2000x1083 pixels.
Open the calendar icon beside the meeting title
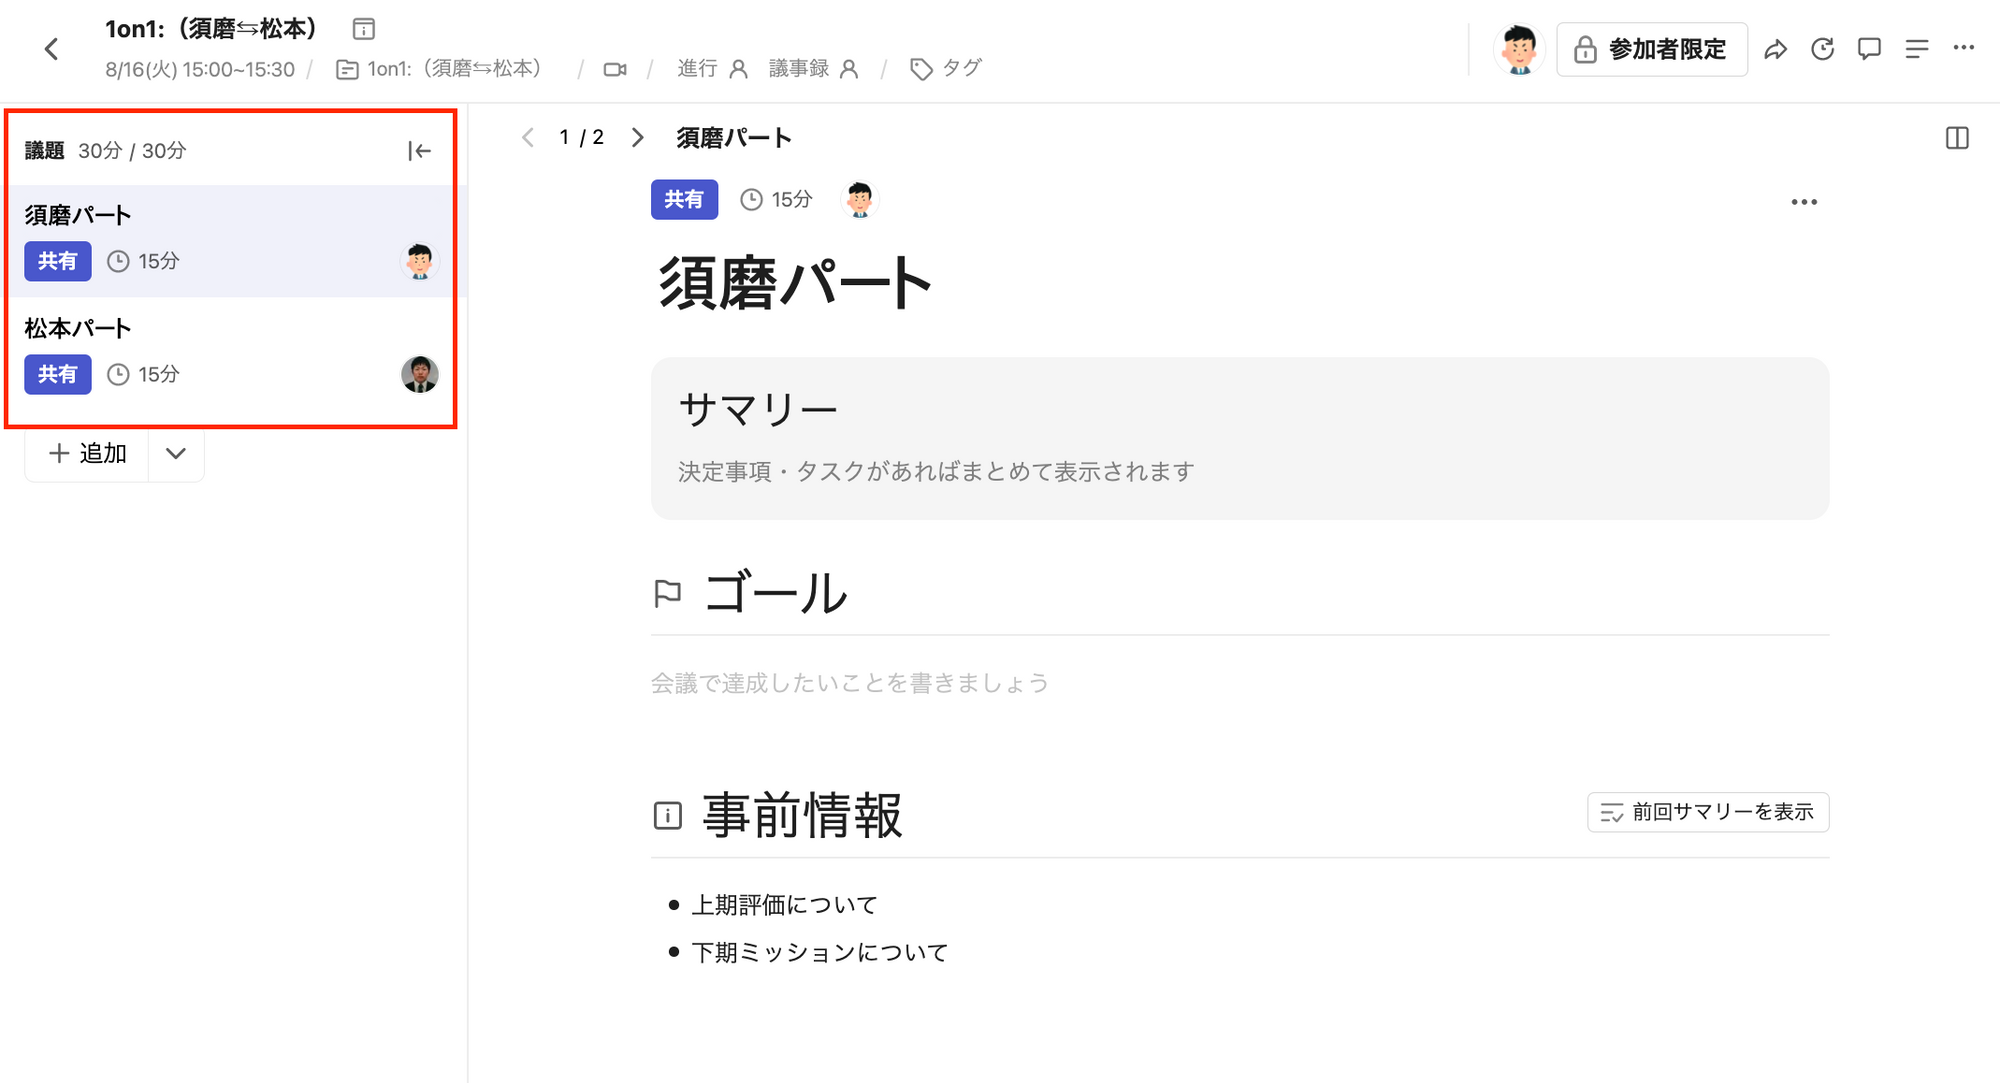point(364,29)
